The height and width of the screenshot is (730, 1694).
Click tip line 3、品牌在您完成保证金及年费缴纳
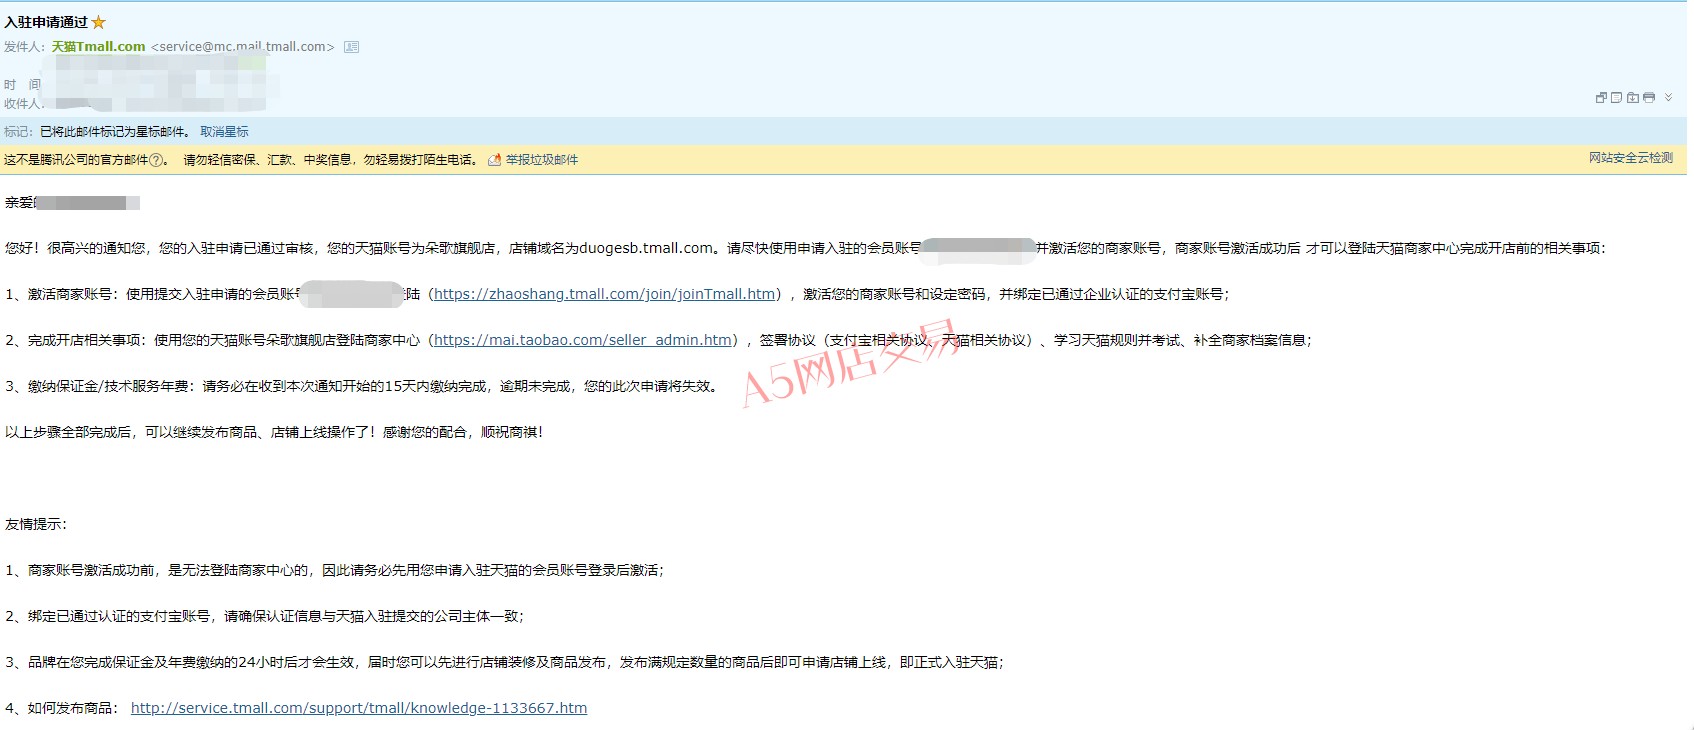click(505, 662)
